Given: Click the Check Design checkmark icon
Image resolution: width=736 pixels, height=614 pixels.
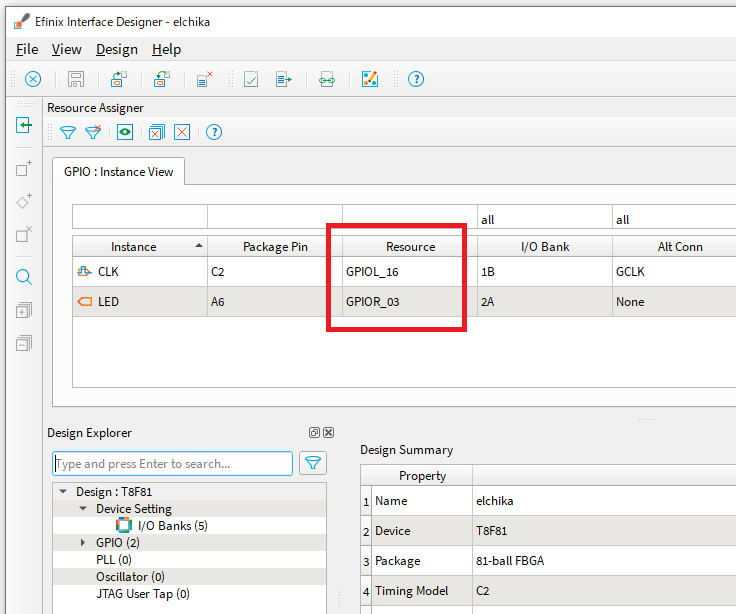Looking at the screenshot, I should (251, 79).
